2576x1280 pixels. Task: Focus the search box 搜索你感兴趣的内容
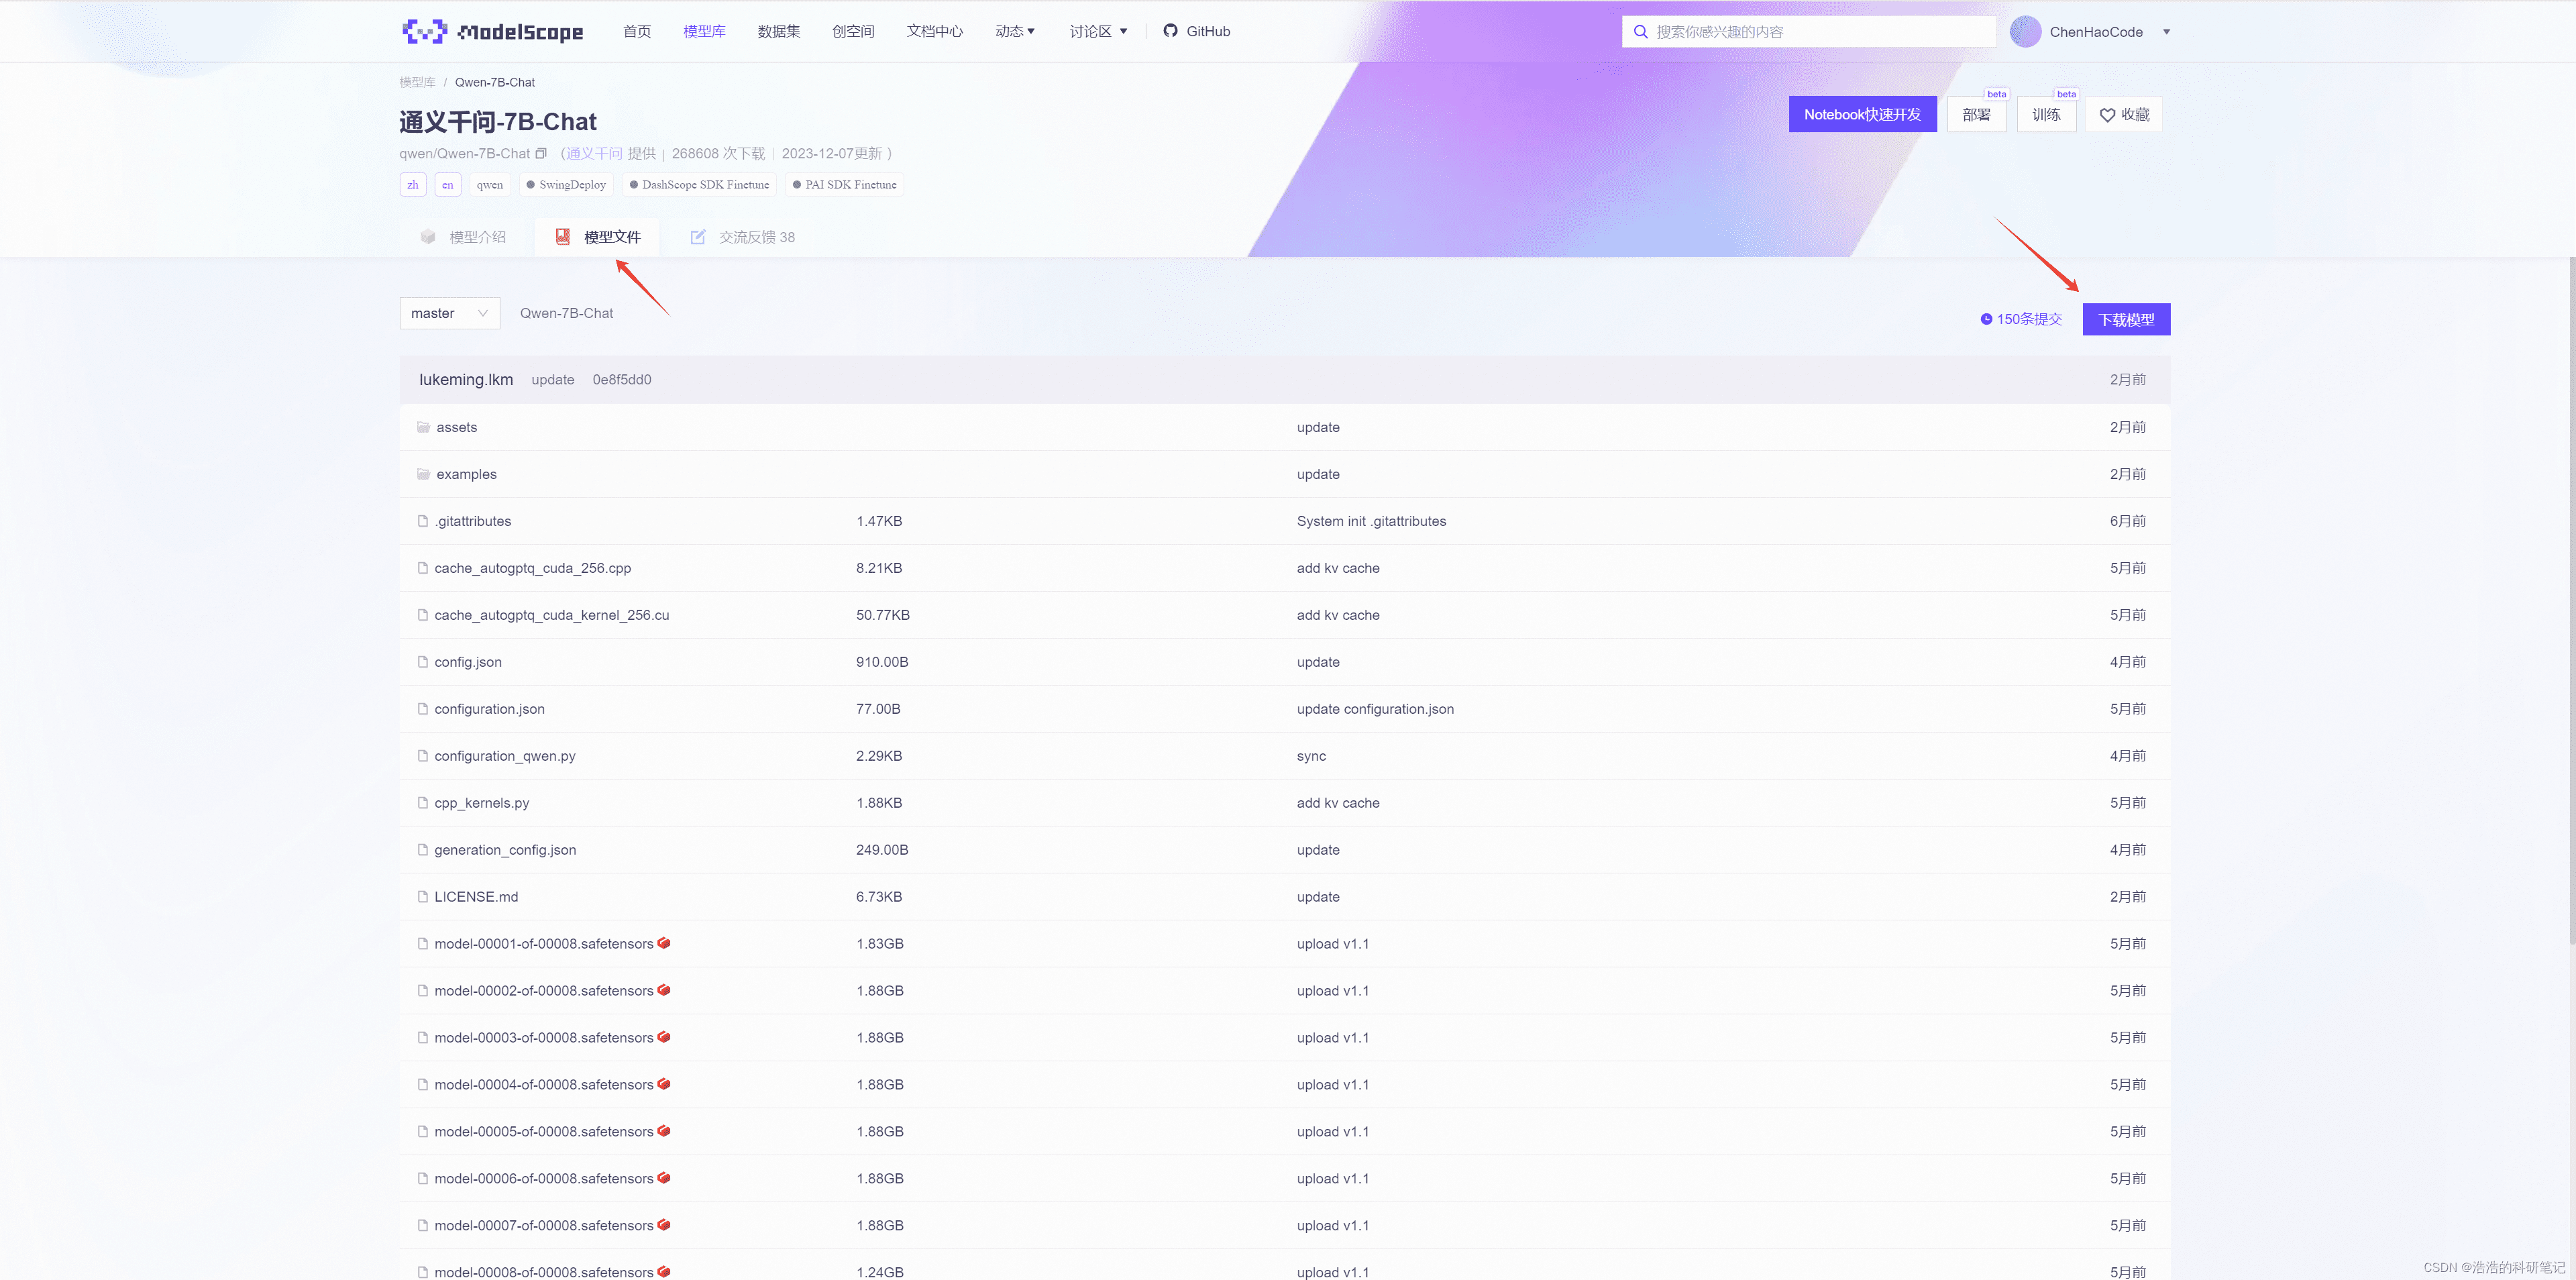(1808, 32)
